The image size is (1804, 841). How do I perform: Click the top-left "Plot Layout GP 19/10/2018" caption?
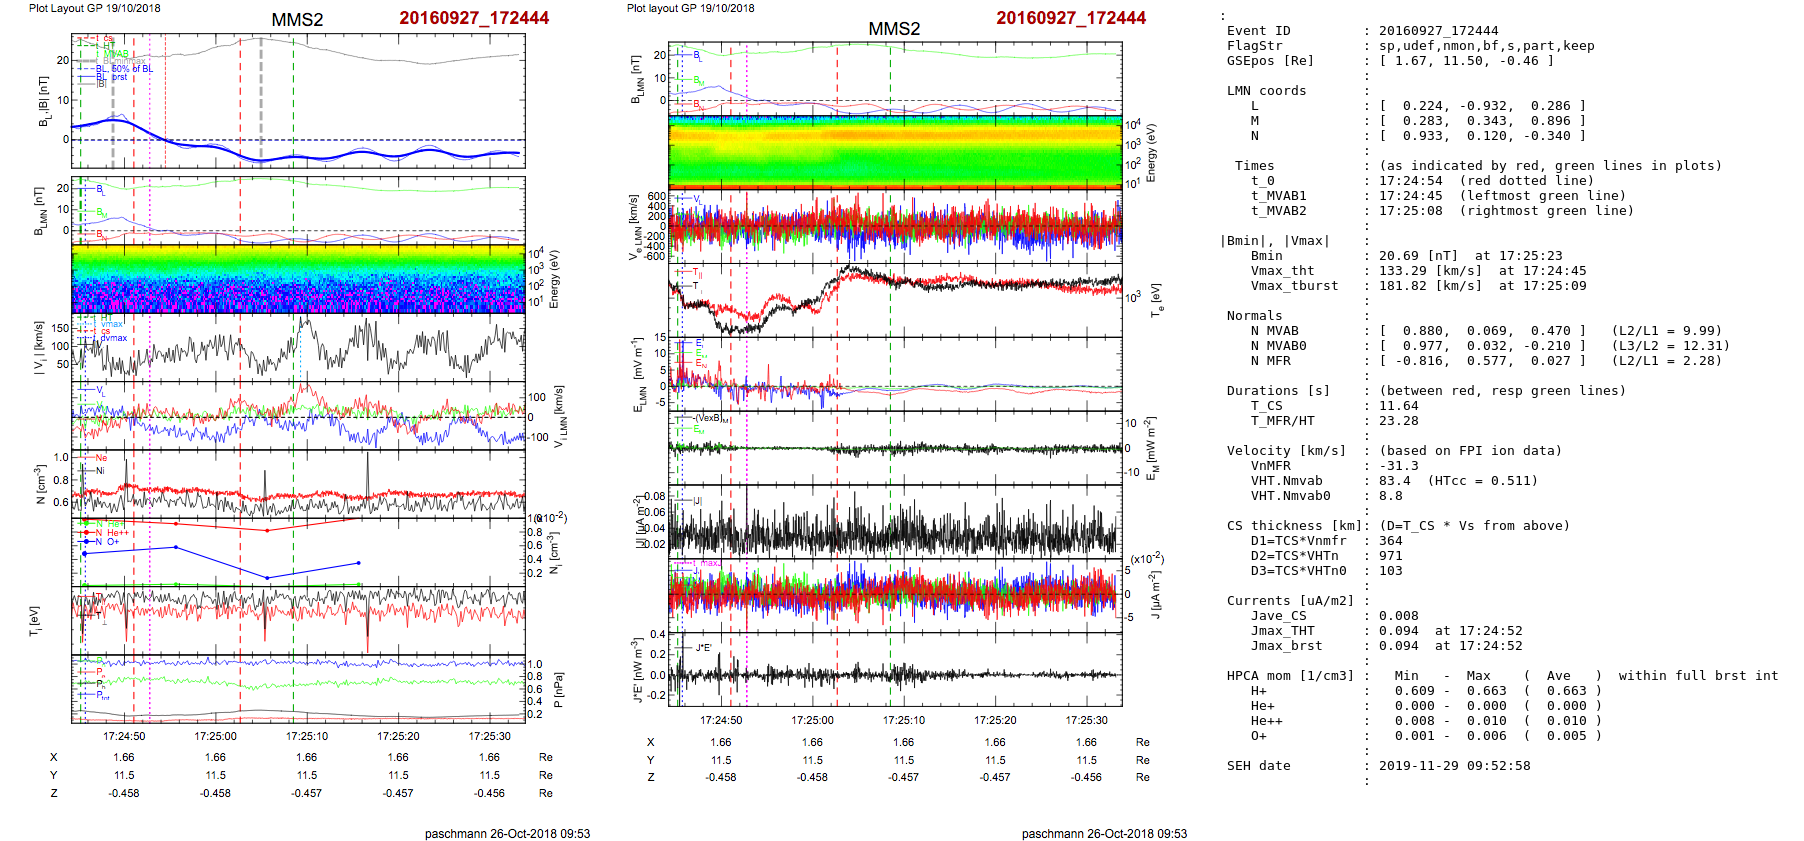94,8
